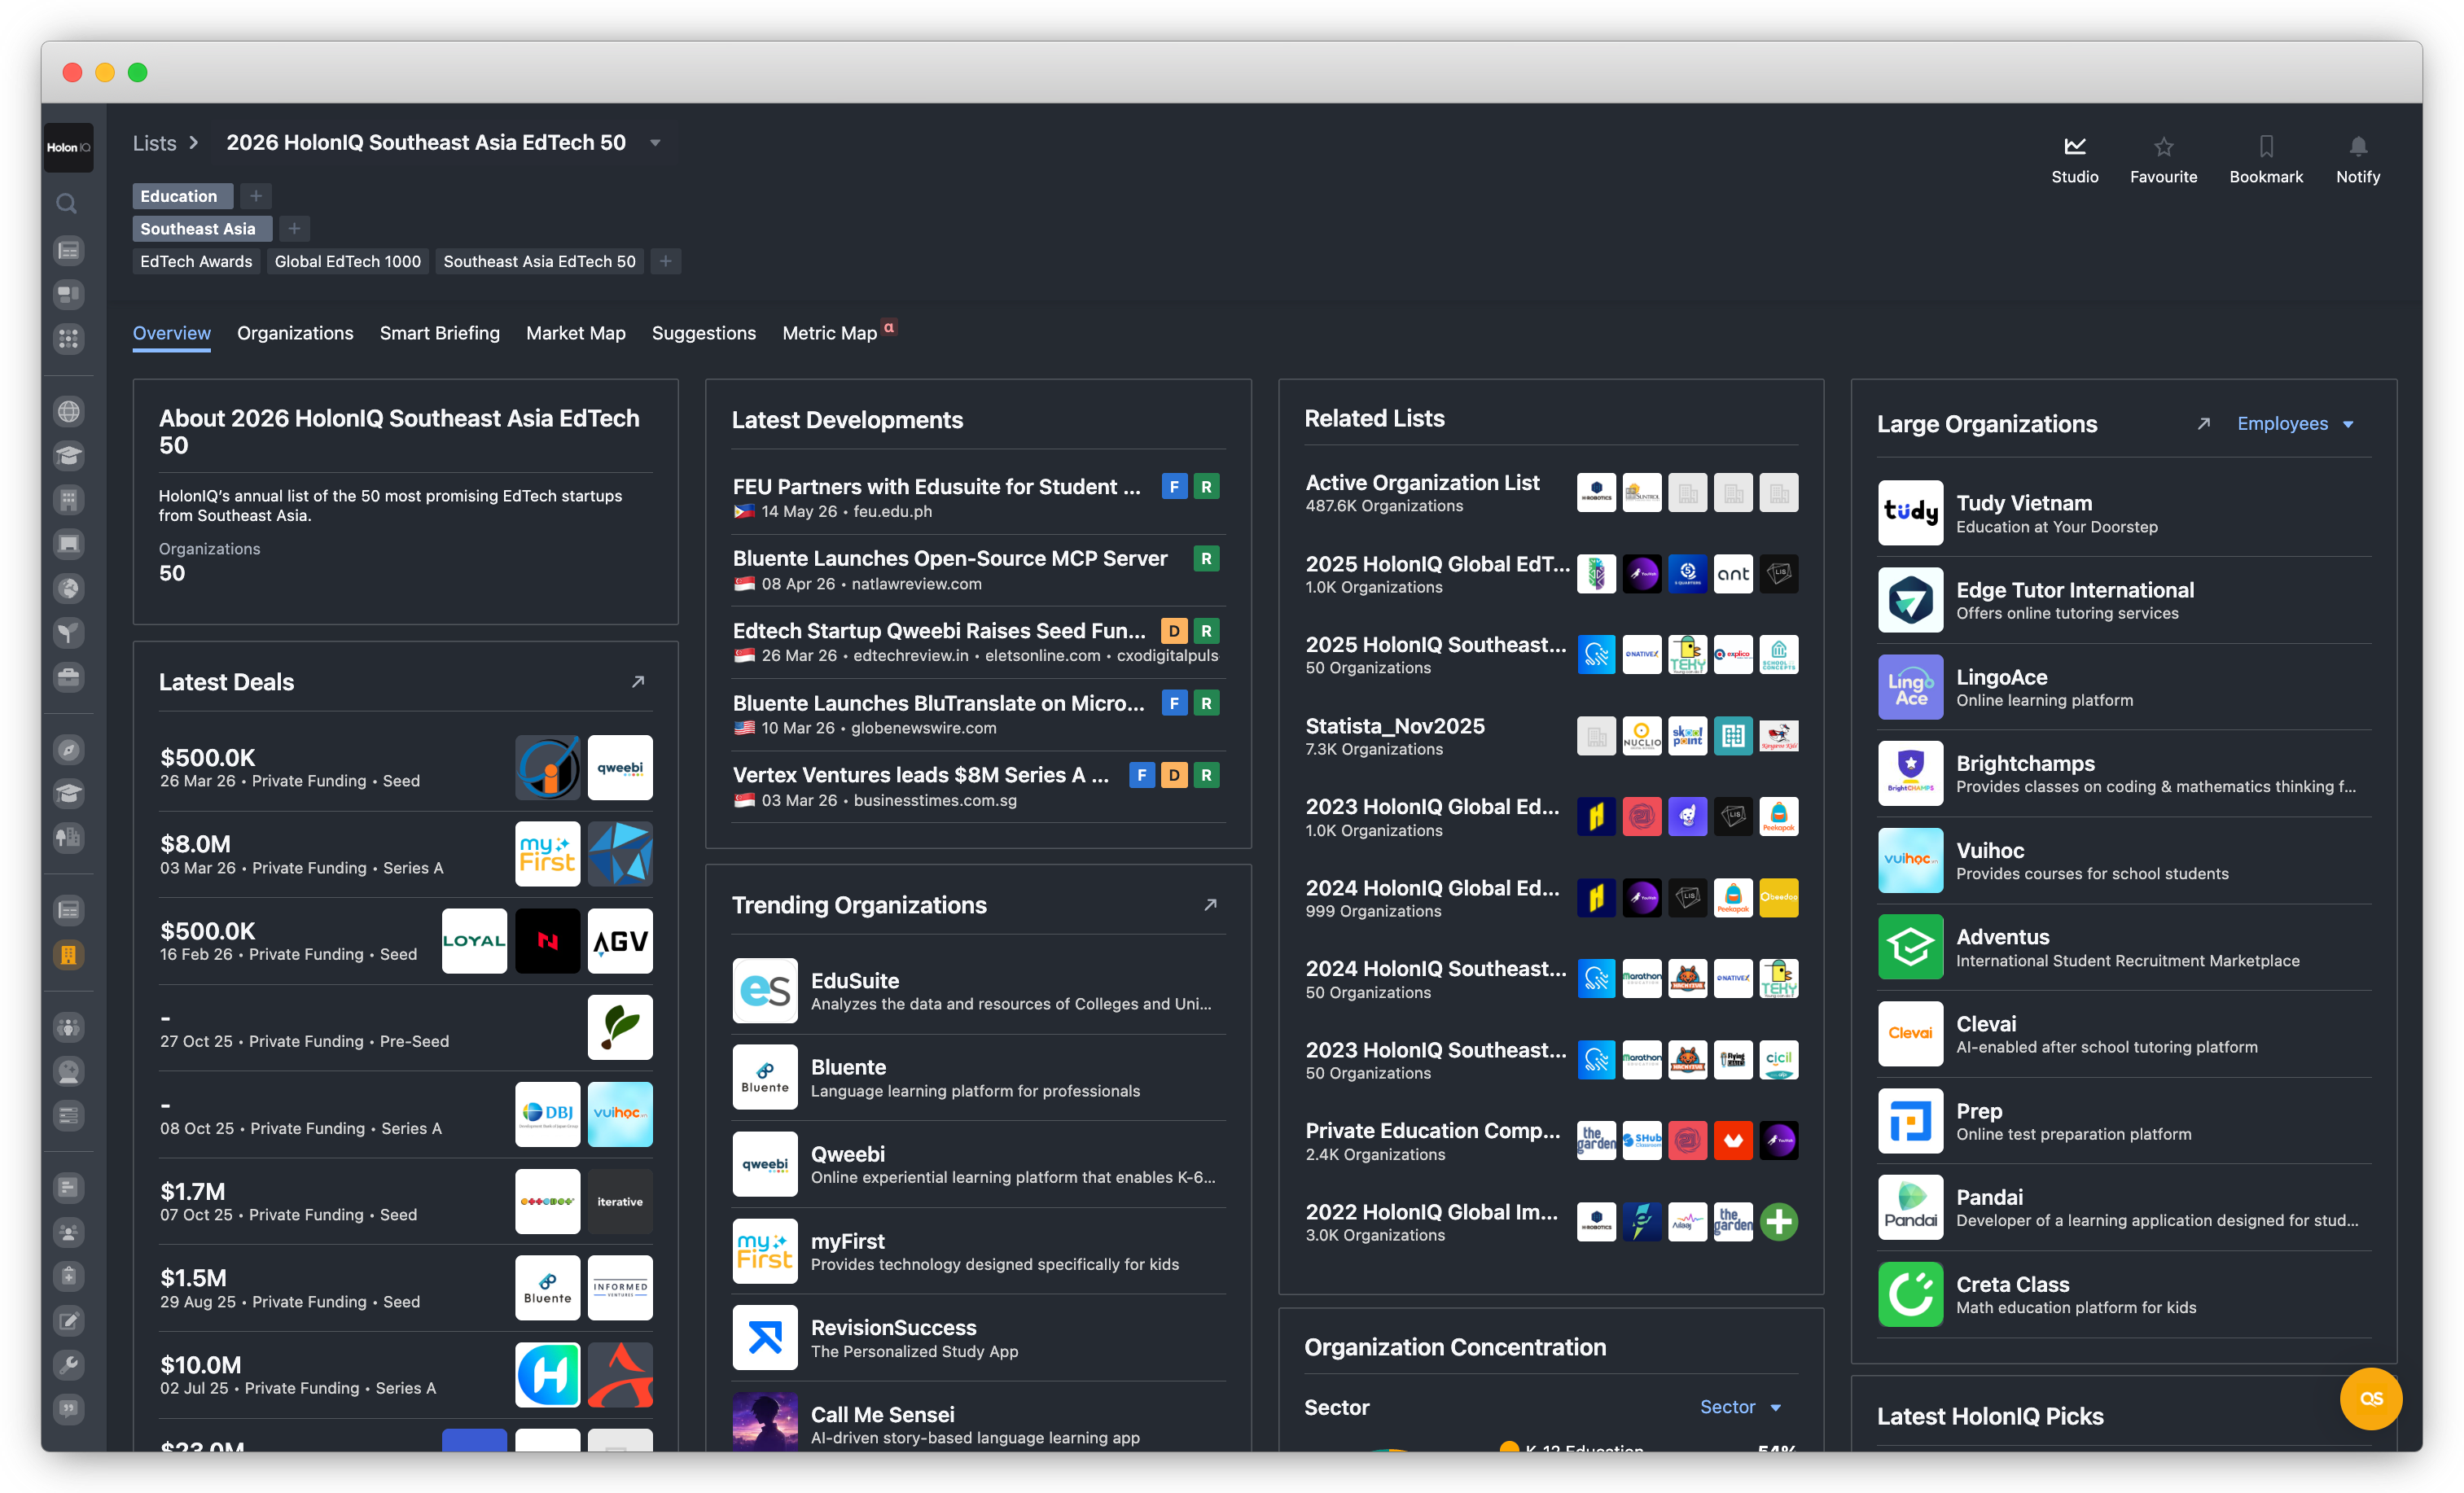
Task: Expand the Latest Deals panel arrow
Action: pos(638,682)
